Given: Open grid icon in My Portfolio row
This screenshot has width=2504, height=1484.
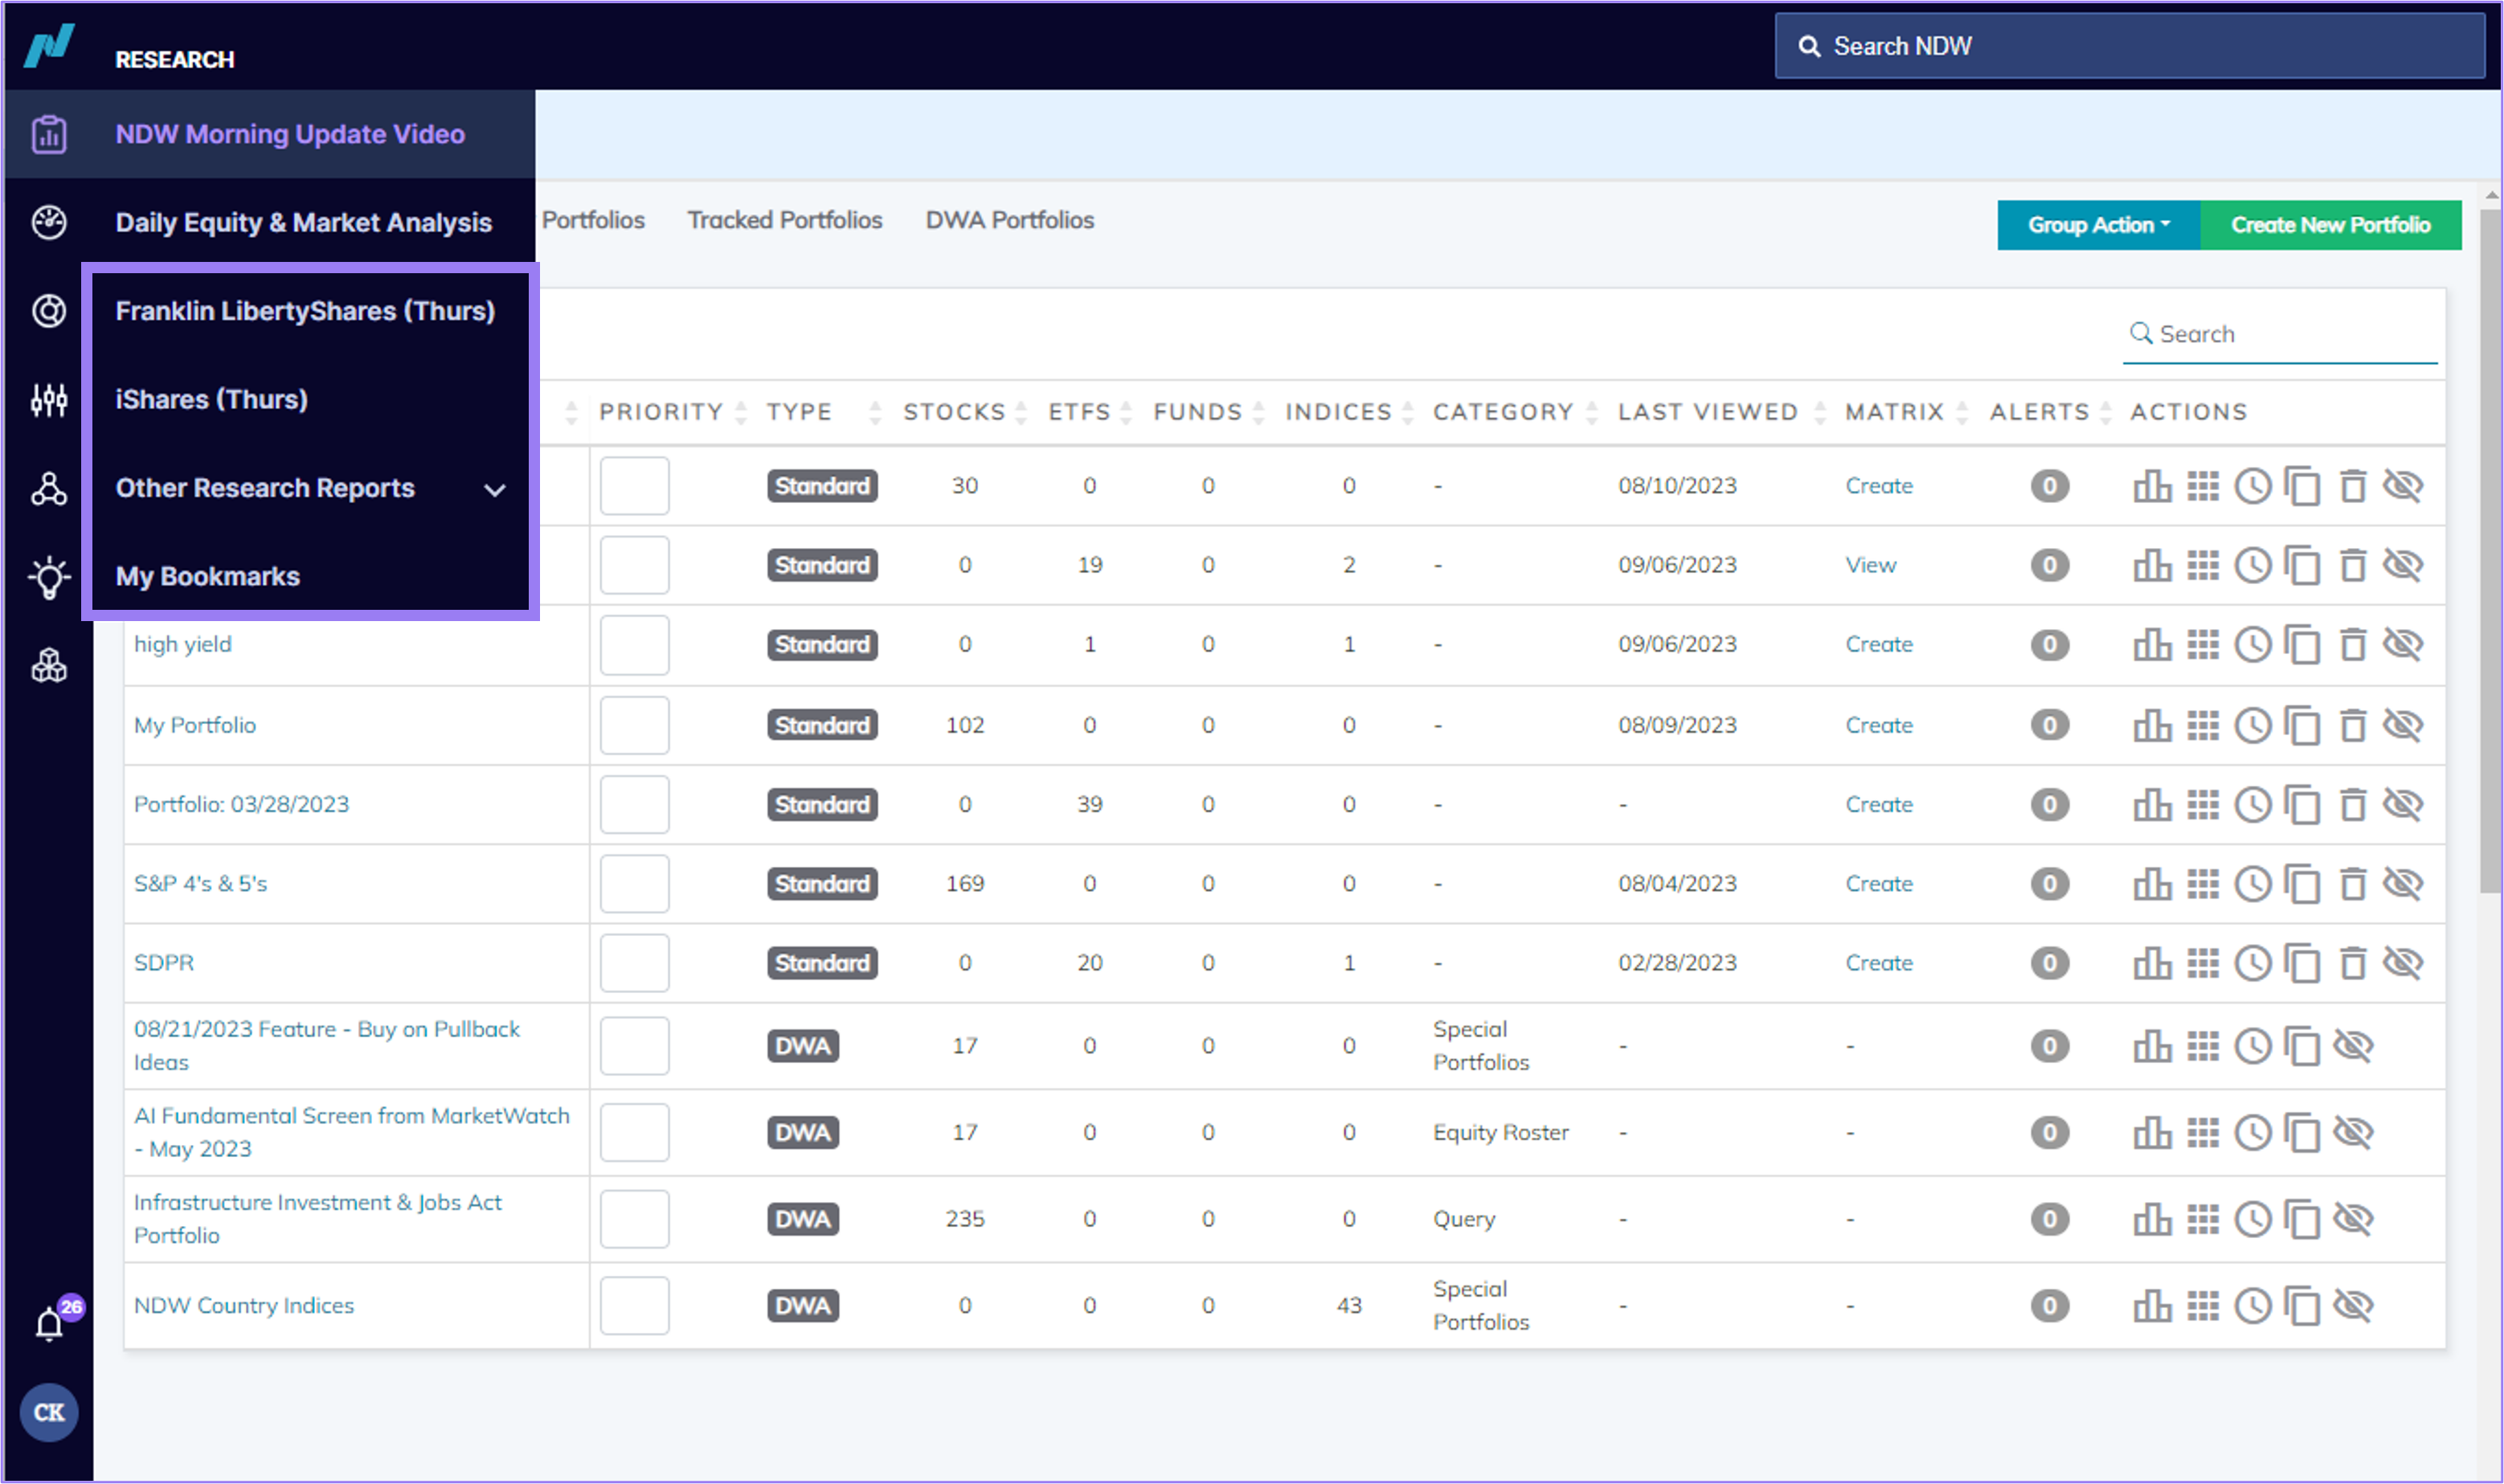Looking at the screenshot, I should [2202, 725].
